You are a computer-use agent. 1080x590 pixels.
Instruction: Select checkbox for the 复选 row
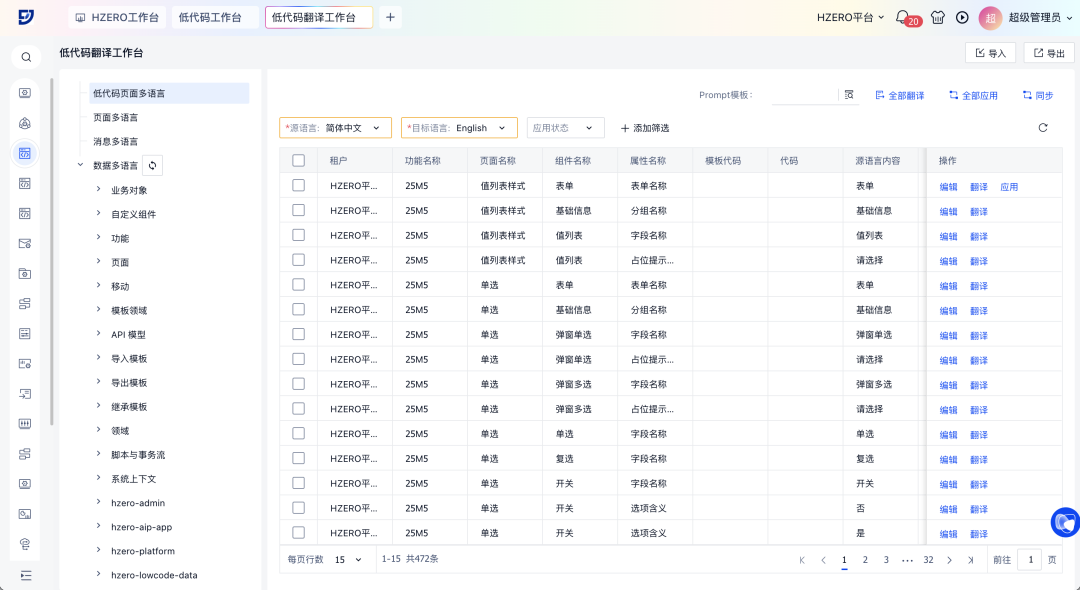pyautogui.click(x=298, y=459)
